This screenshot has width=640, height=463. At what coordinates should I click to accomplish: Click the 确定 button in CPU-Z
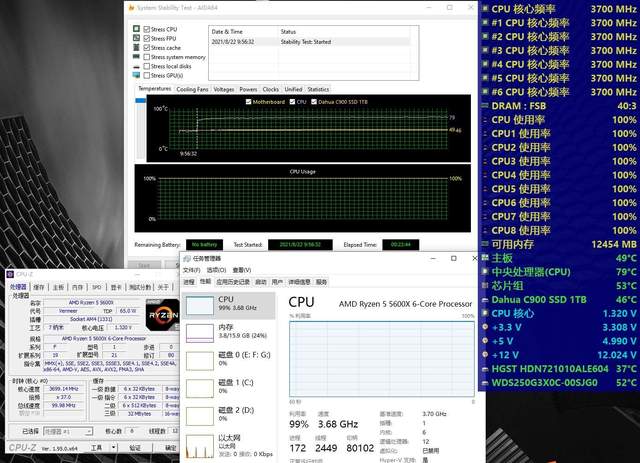coord(170,447)
